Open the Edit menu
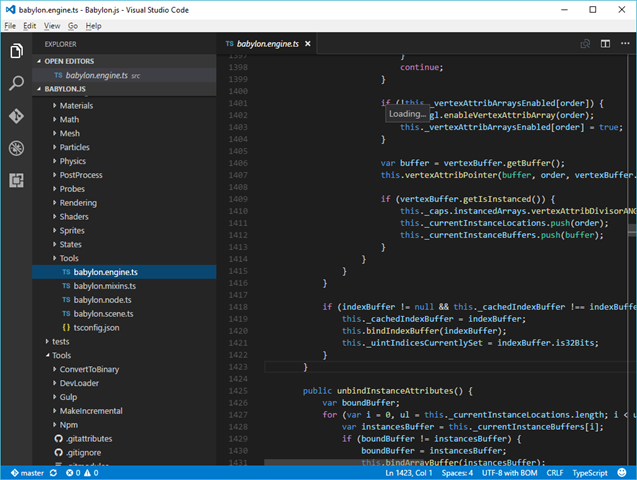Viewport: 637px width, 480px height. point(30,26)
